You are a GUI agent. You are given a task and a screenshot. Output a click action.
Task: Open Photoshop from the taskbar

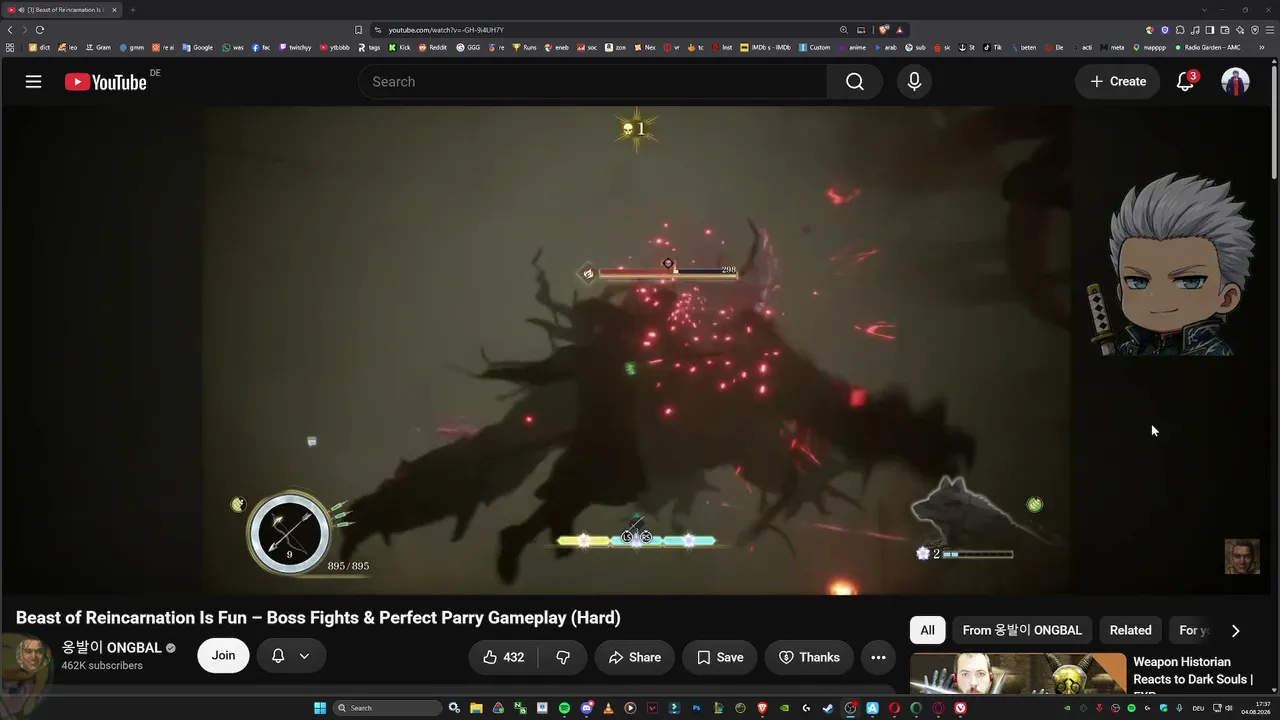click(x=696, y=708)
